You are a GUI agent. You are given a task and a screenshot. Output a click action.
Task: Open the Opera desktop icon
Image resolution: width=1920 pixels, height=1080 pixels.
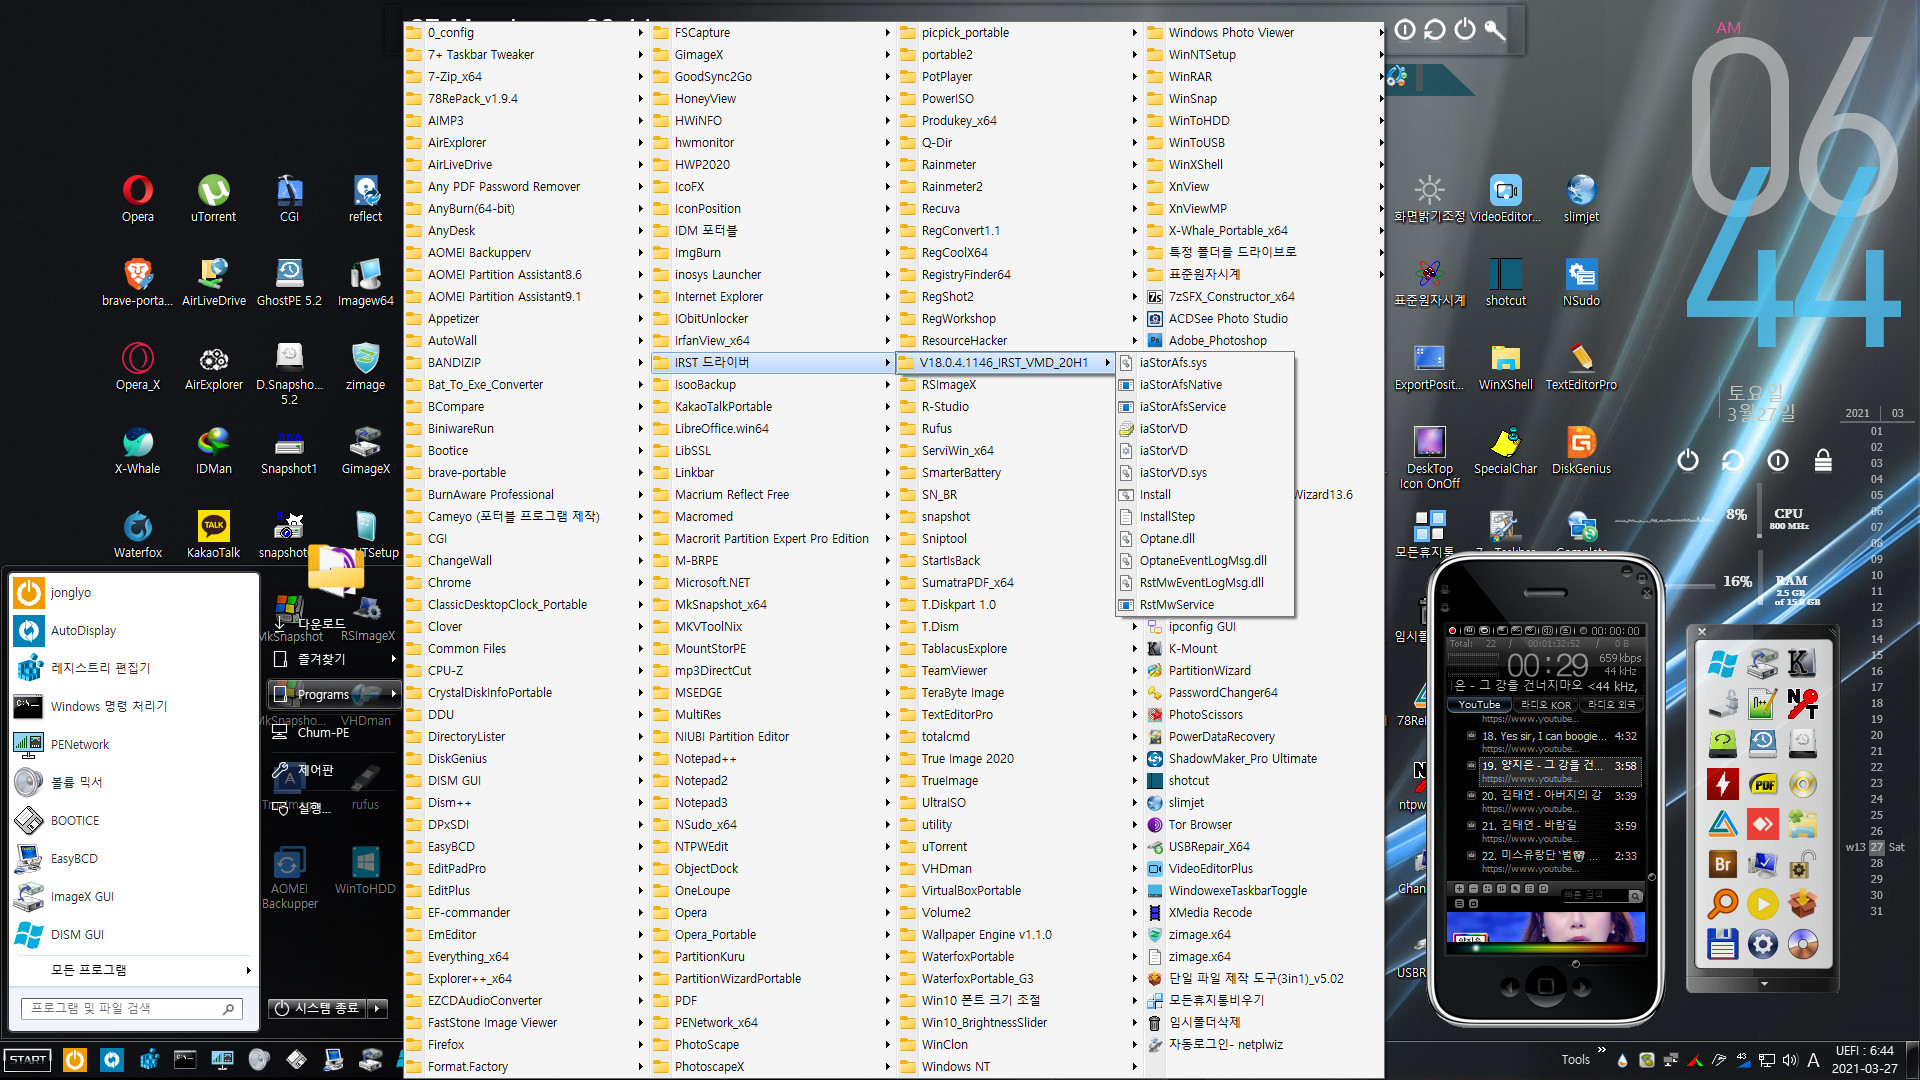tap(138, 198)
